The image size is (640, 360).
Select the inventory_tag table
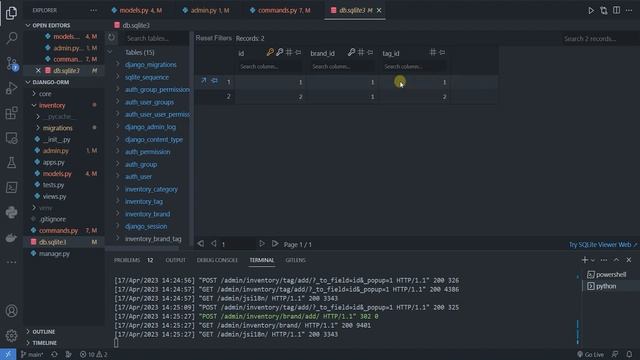coord(144,201)
